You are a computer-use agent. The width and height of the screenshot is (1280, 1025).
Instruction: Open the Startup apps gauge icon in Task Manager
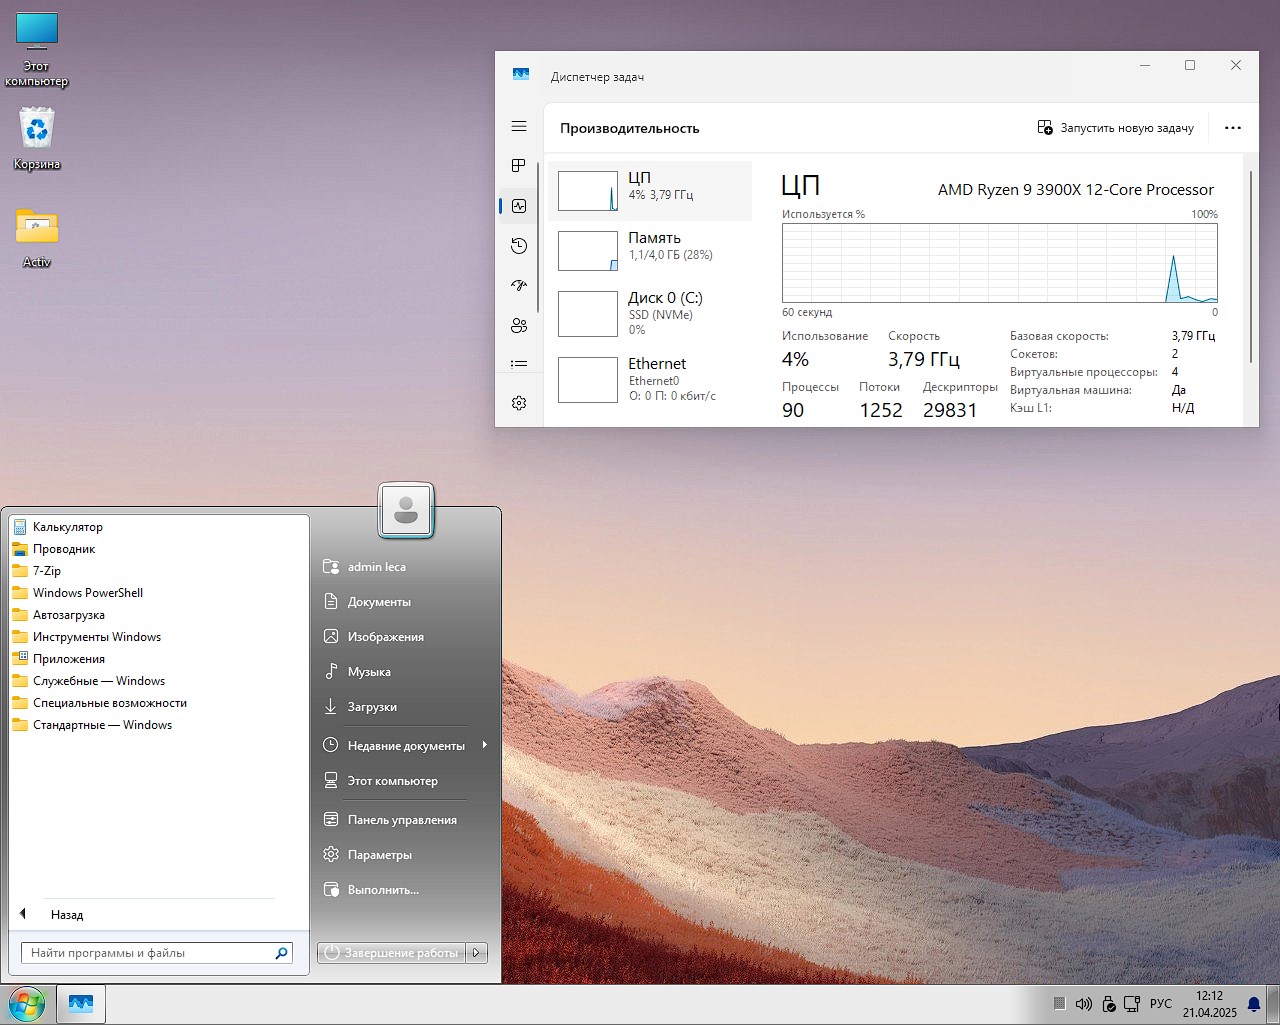click(519, 285)
